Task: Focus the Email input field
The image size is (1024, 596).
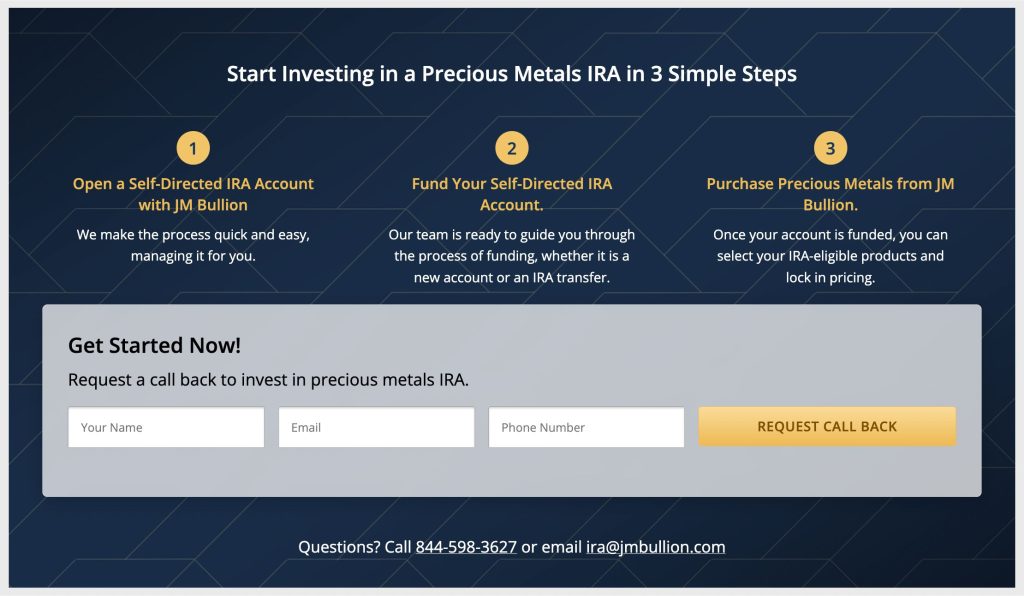Action: 376,427
